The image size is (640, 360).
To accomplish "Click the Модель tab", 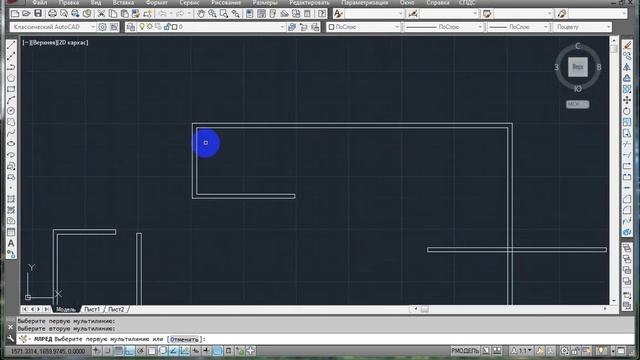I will [66, 309].
